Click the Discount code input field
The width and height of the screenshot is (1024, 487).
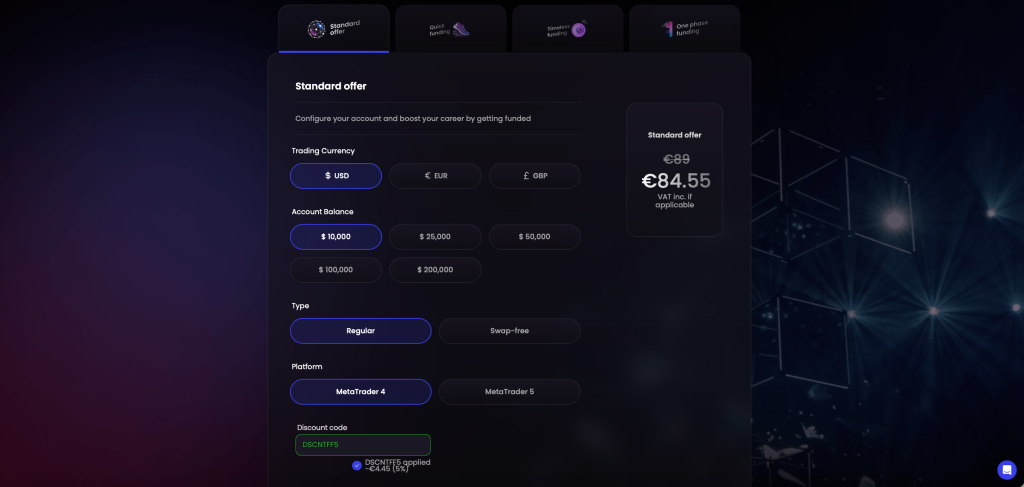[363, 445]
